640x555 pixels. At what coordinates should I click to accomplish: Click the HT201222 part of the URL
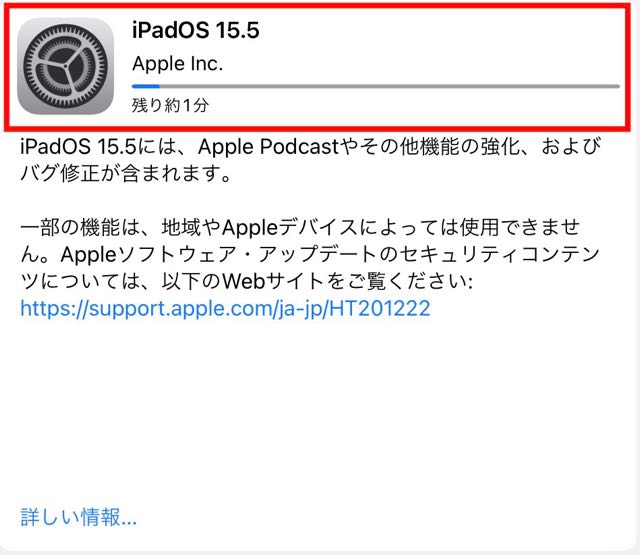380,308
